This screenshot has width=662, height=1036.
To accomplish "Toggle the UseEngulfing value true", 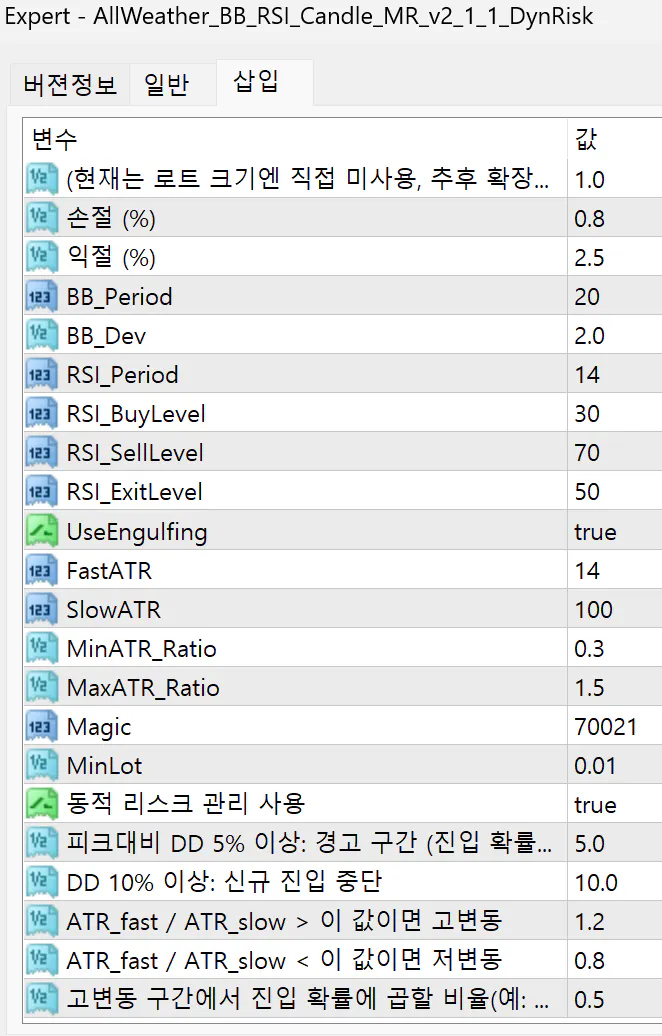I will (x=595, y=531).
